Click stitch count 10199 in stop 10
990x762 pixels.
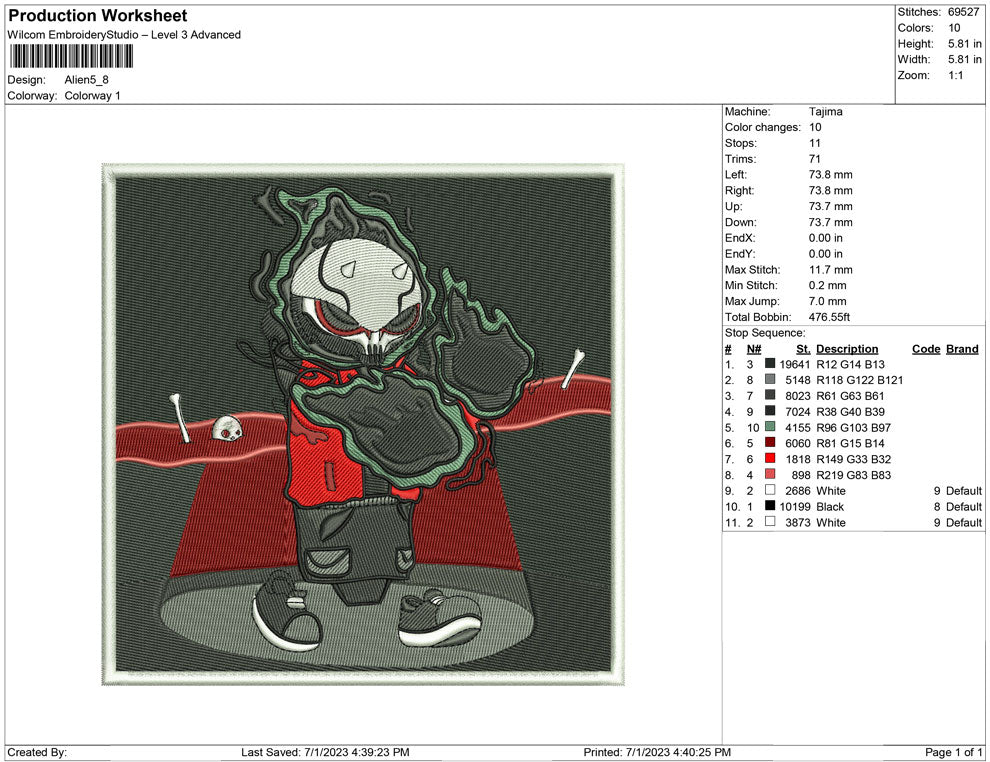tap(794, 506)
